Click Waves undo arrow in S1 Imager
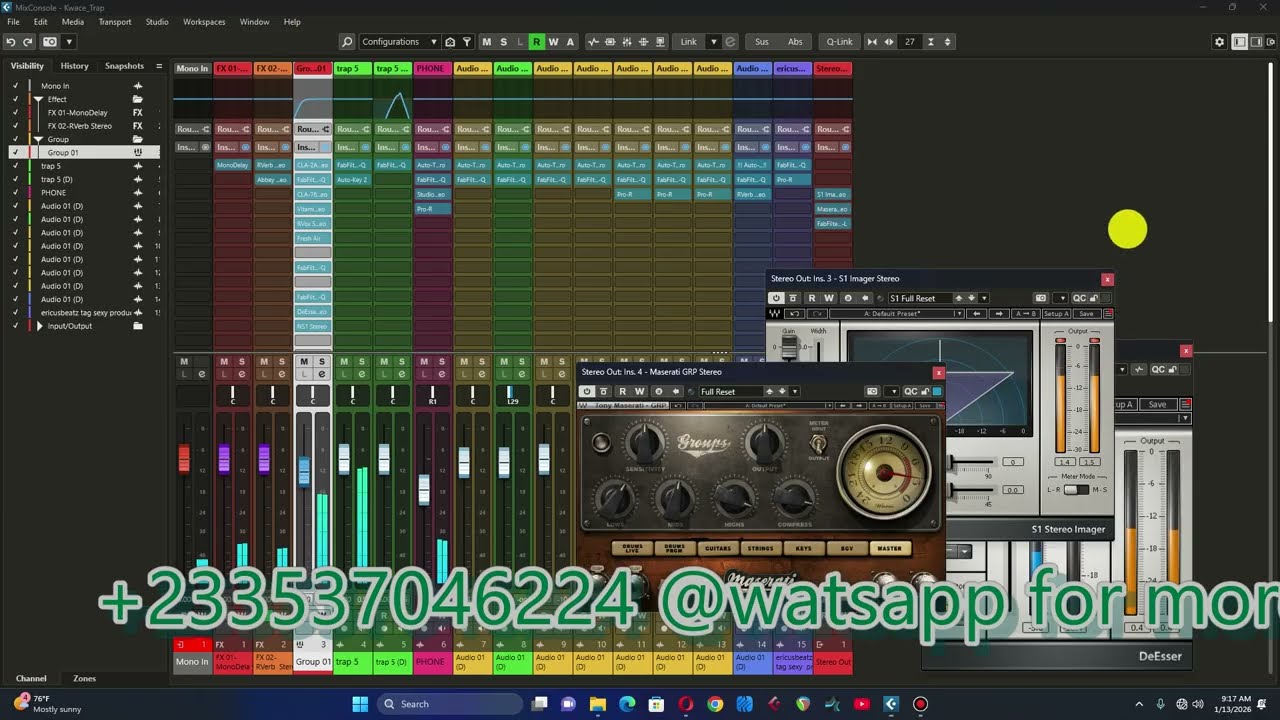This screenshot has height=720, width=1280. pyautogui.click(x=794, y=314)
